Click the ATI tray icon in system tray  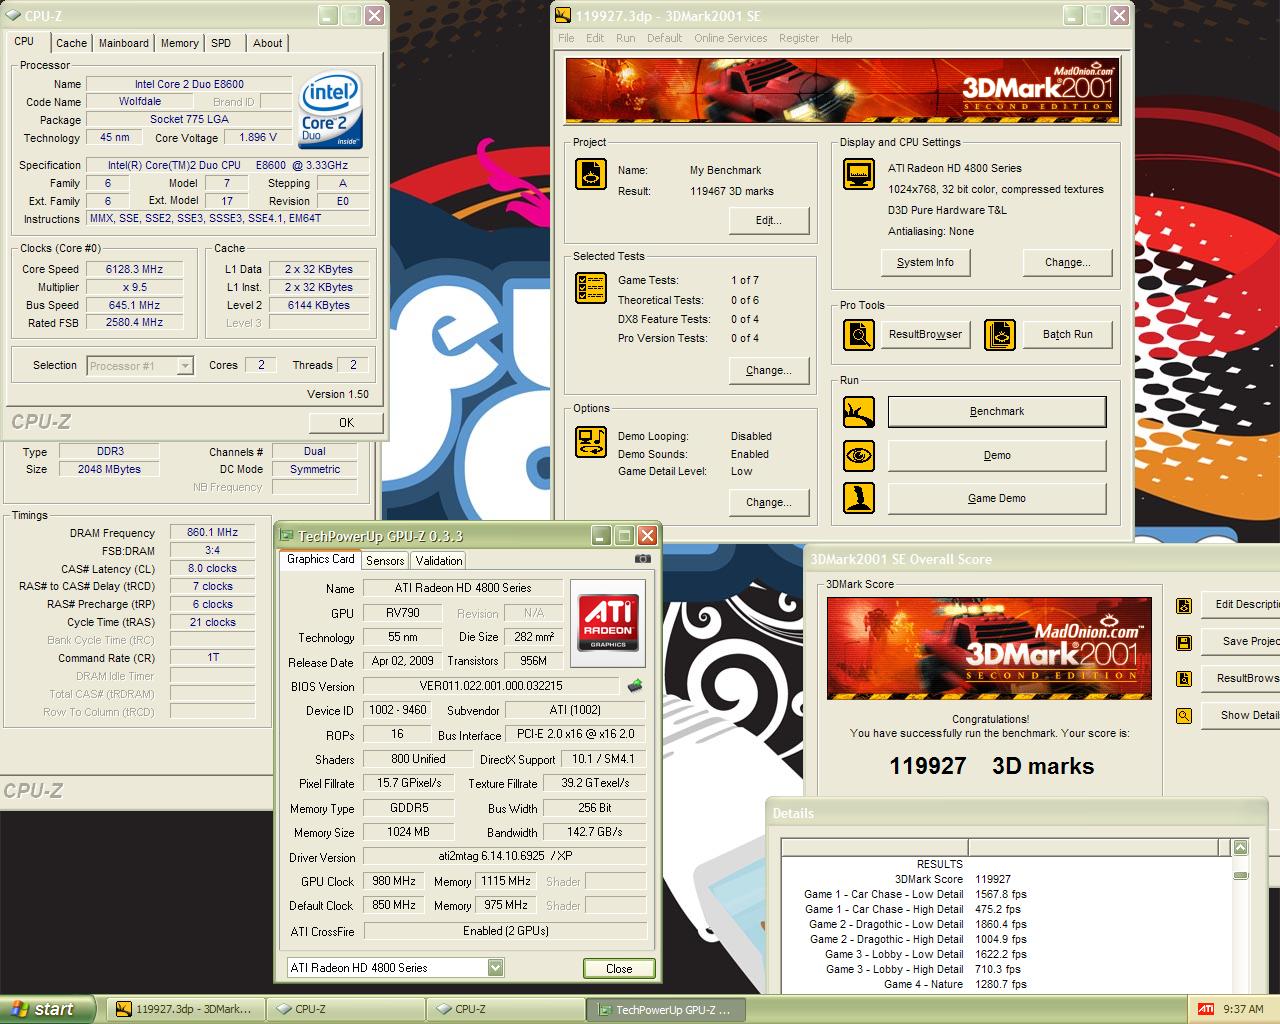pos(1206,1009)
